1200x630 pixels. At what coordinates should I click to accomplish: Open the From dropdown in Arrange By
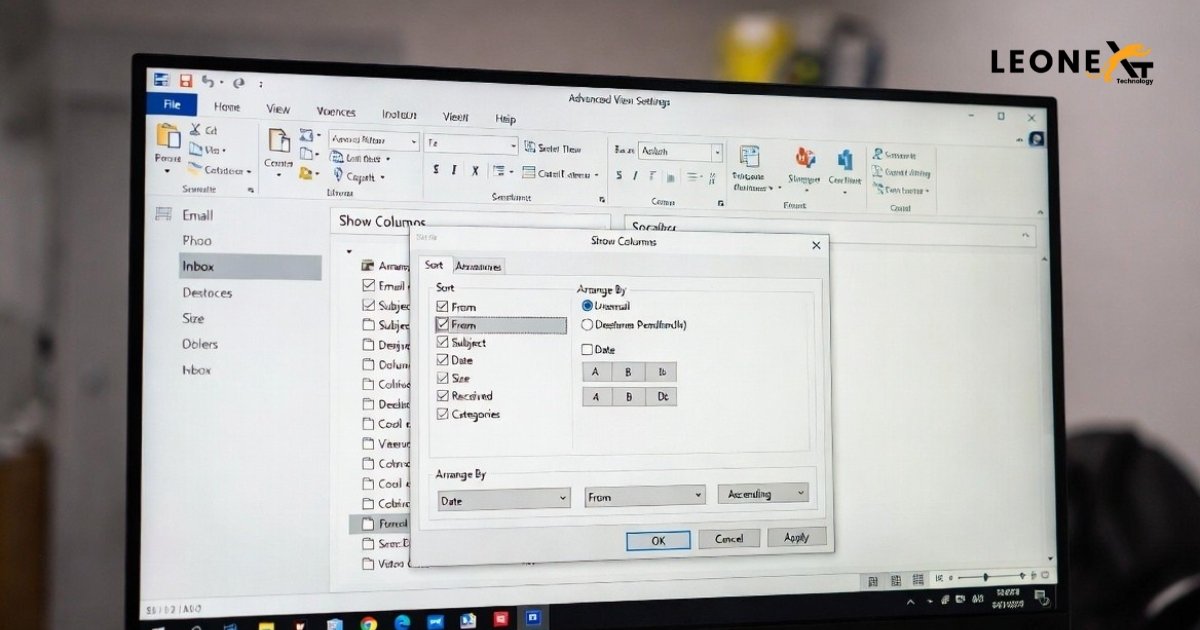coord(645,496)
